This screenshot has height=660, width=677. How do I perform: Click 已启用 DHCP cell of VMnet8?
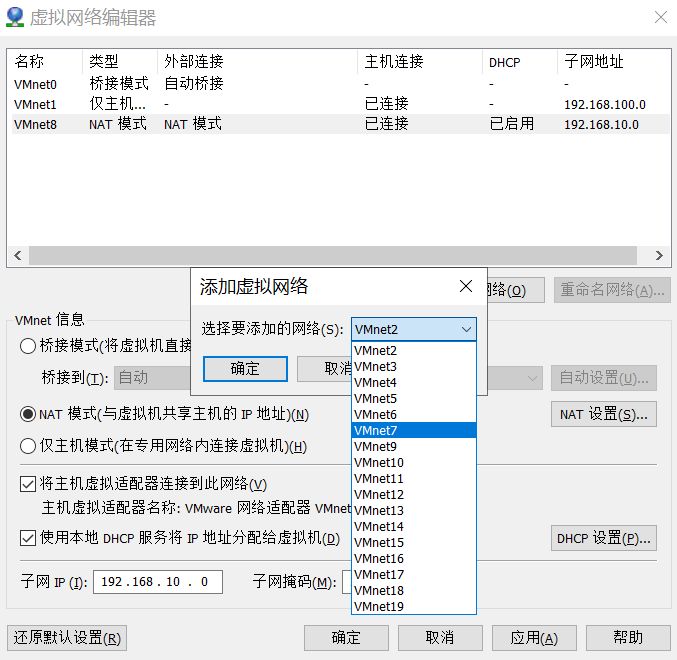512,124
